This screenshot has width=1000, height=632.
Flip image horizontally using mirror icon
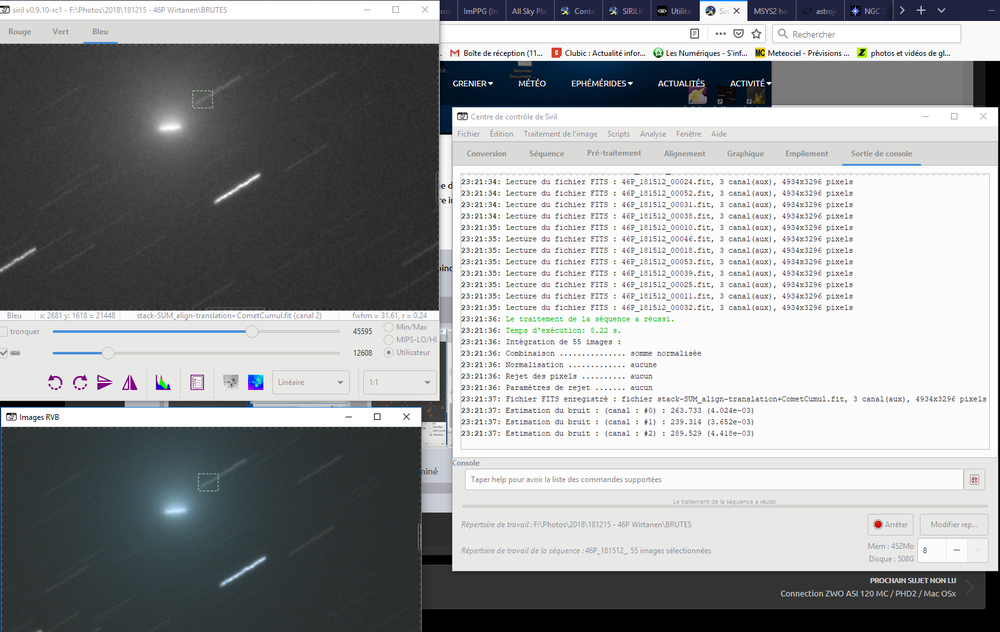point(129,383)
